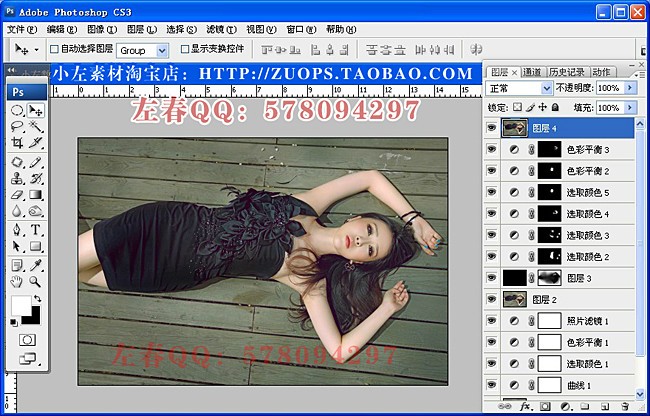
Task: Select the Eyedropper tool
Action: coord(36,265)
